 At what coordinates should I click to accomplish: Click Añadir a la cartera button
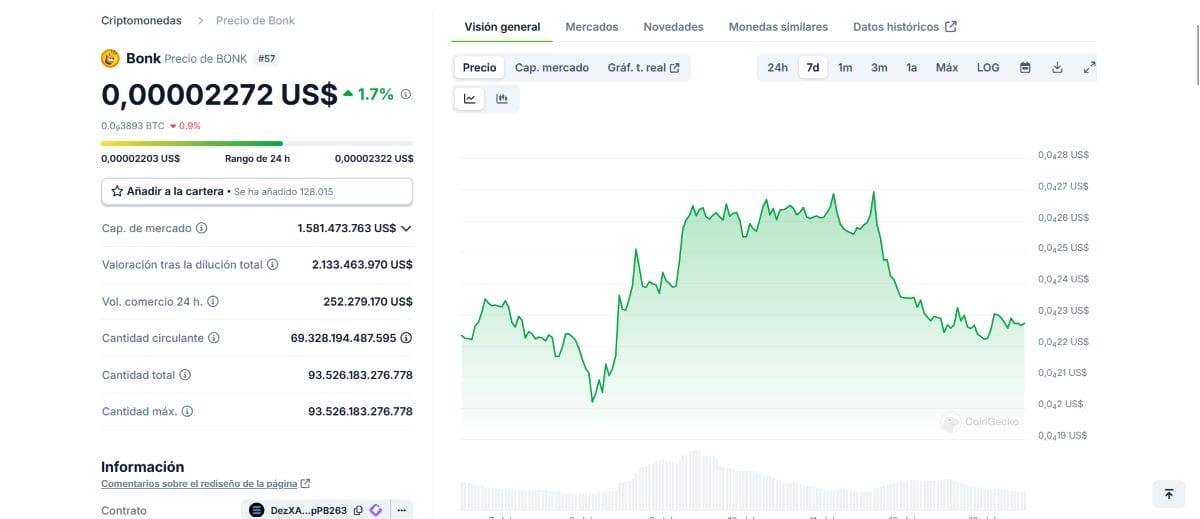click(x=257, y=191)
